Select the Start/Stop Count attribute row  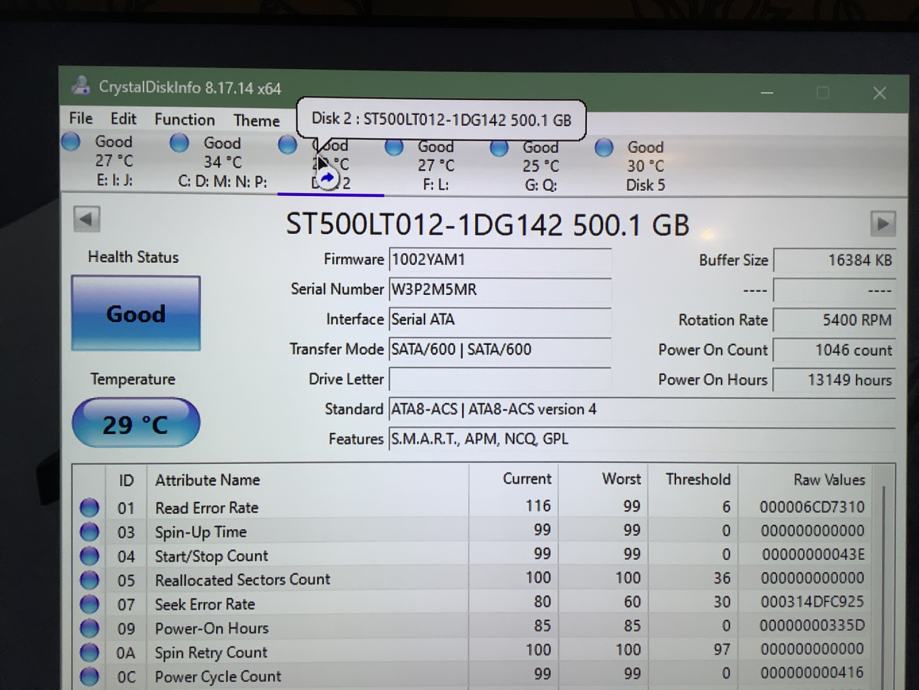tap(472, 555)
